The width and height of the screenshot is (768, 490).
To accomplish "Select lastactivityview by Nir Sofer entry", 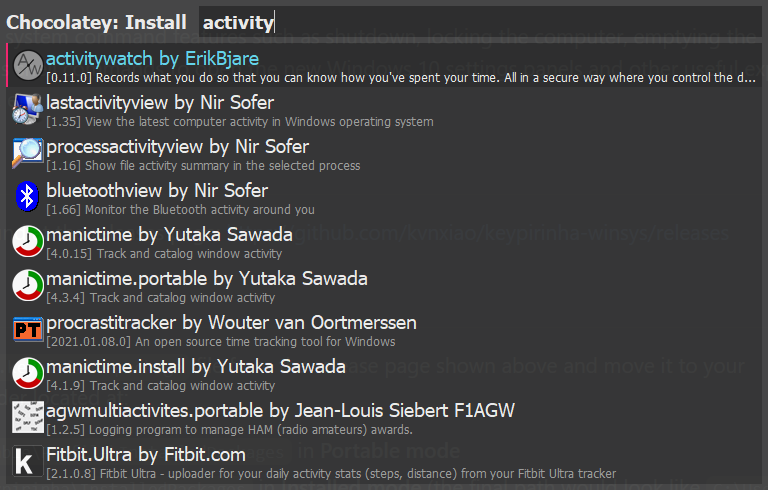I will click(x=384, y=109).
